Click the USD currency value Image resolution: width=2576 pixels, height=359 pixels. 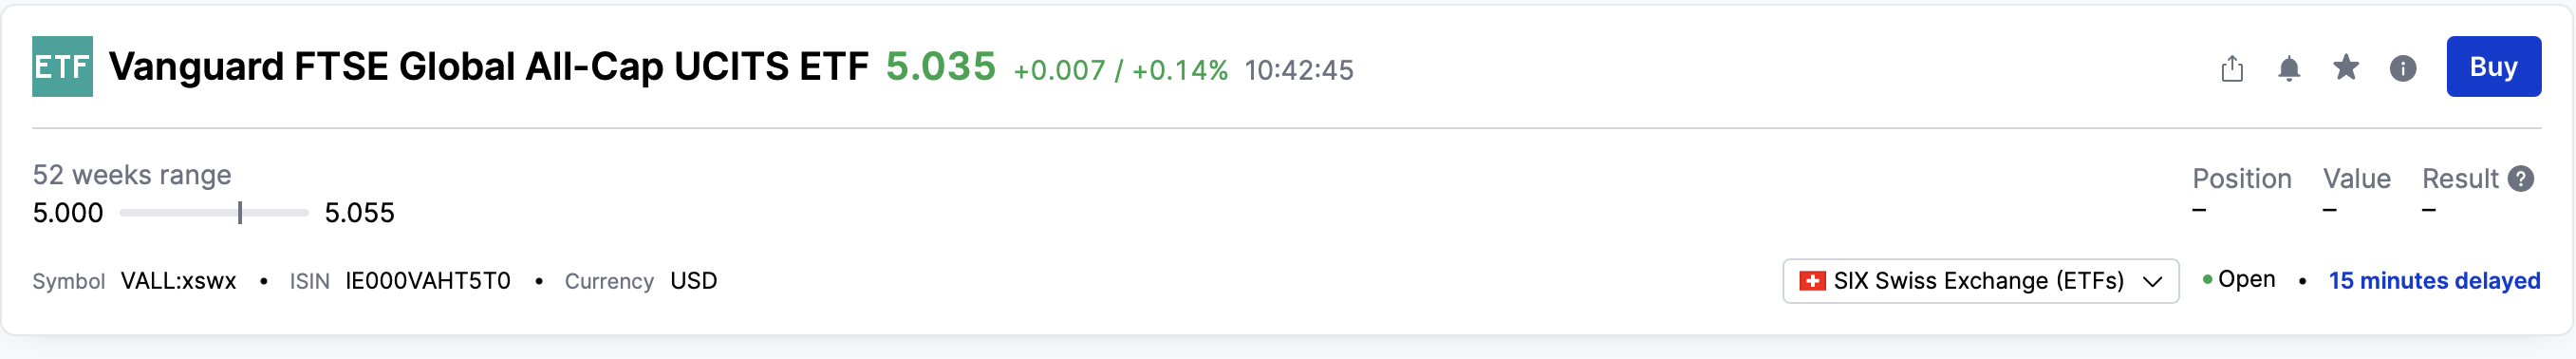[693, 281]
